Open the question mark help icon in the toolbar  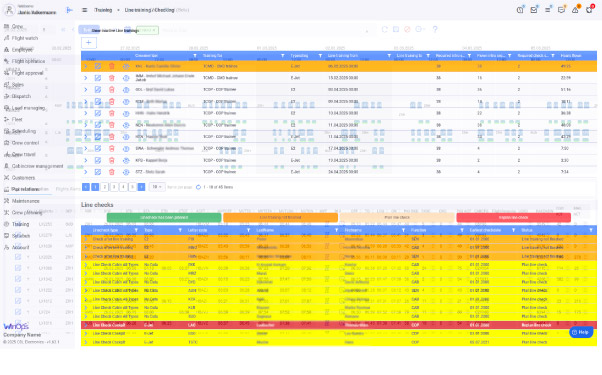(x=435, y=30)
